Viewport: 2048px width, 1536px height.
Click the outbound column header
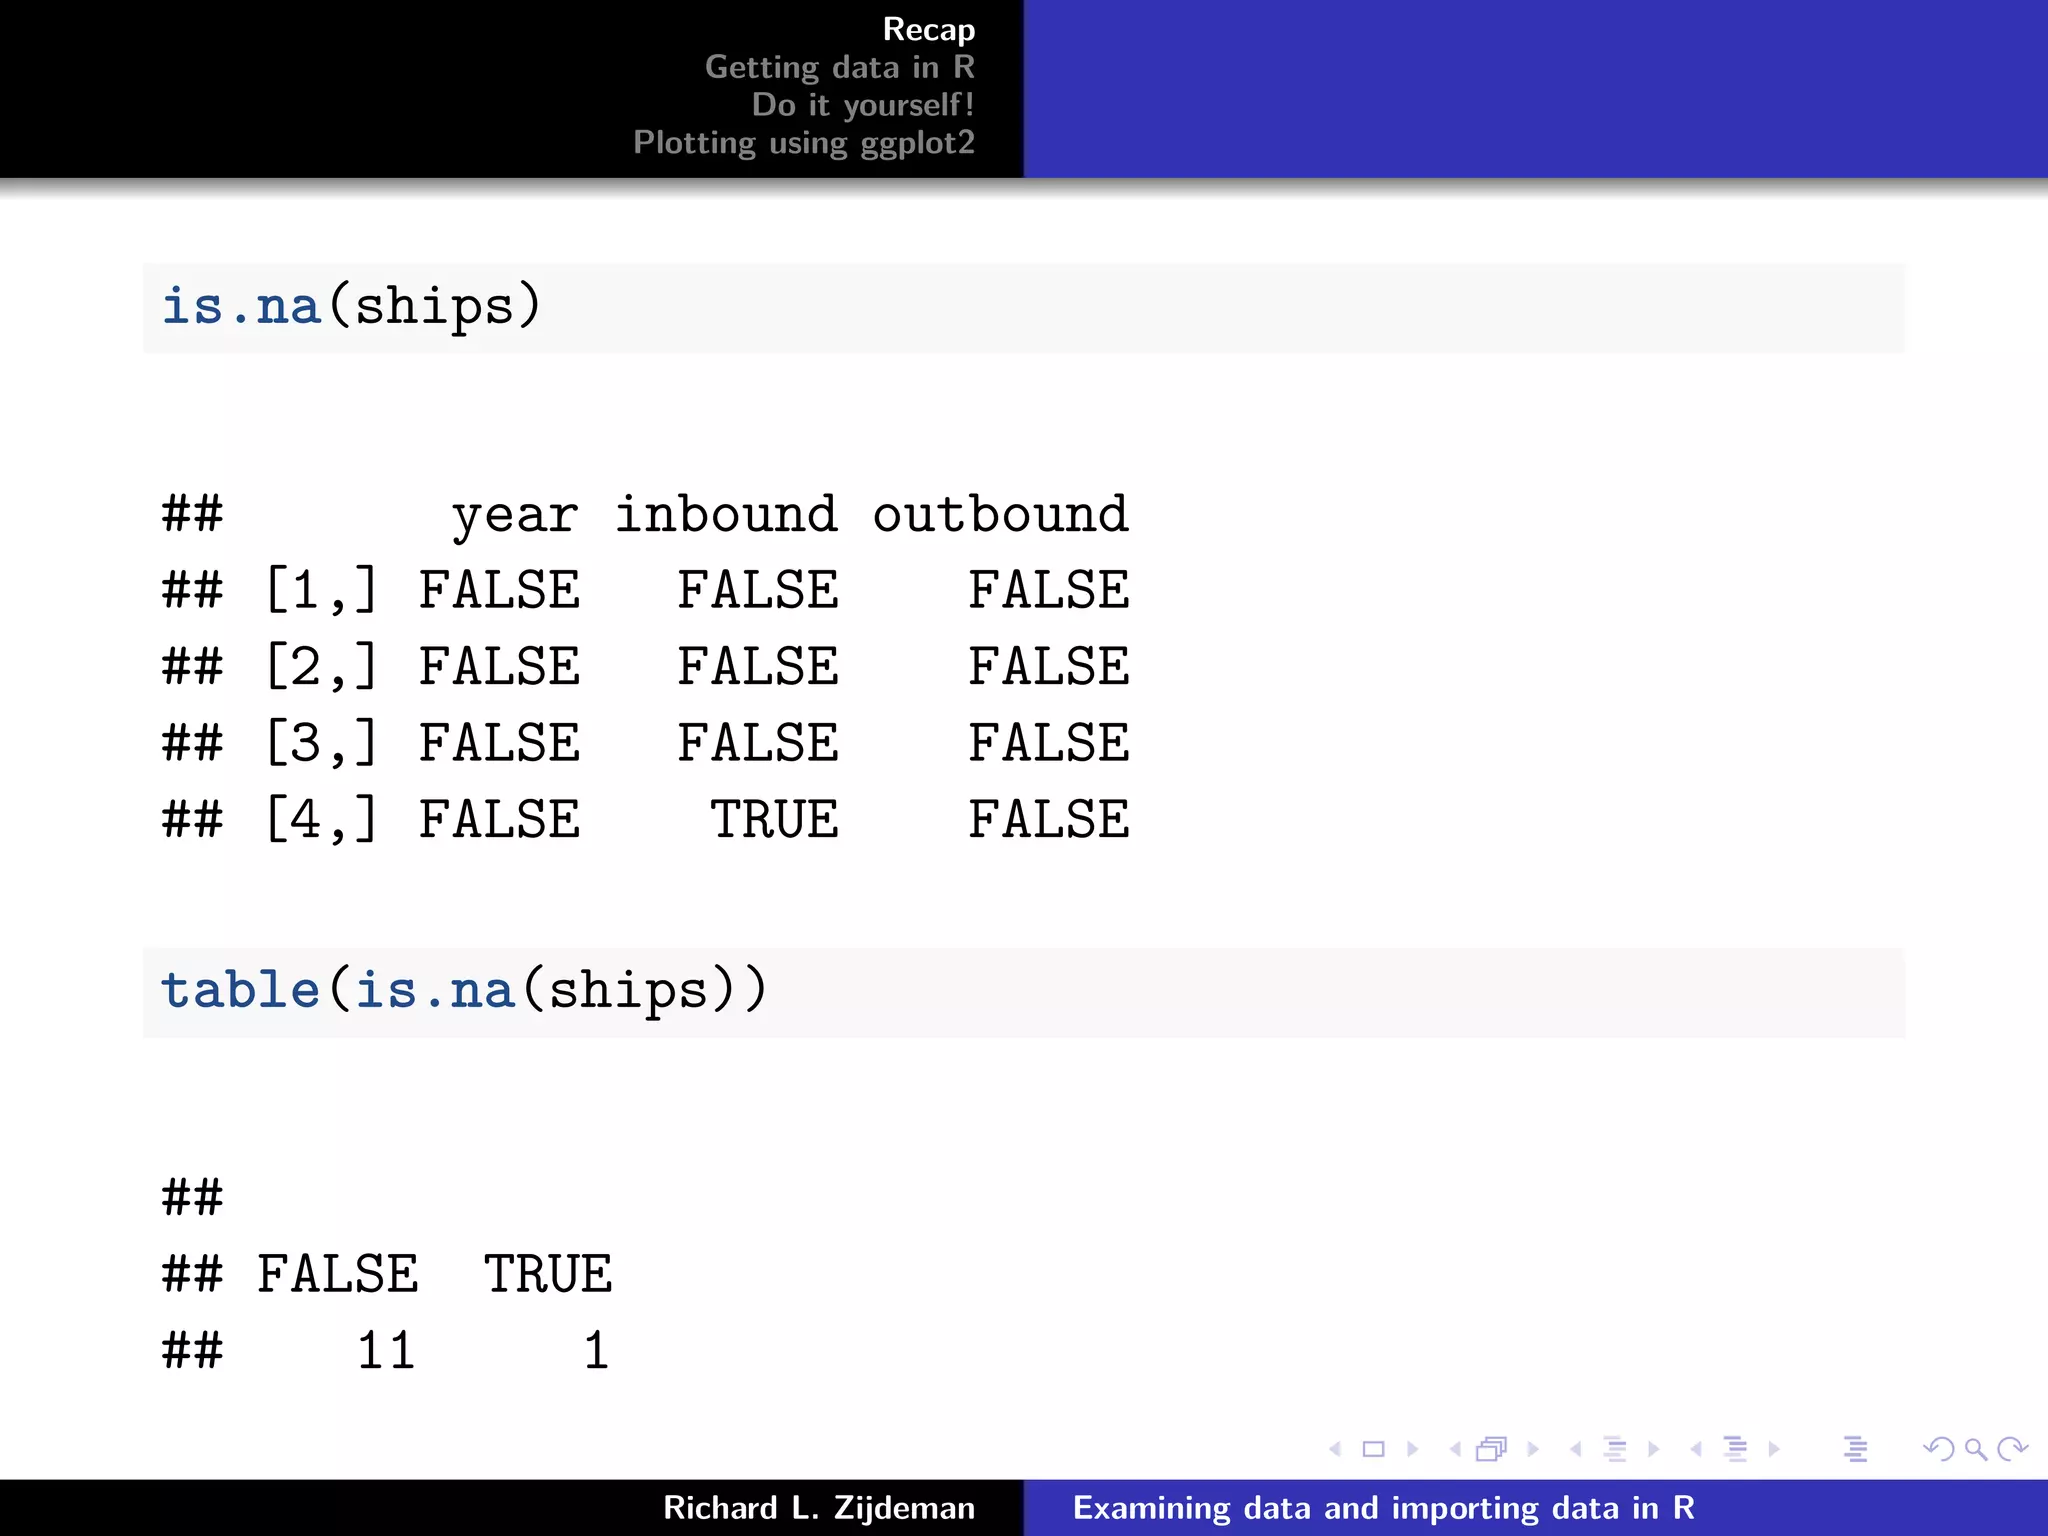tap(1001, 514)
